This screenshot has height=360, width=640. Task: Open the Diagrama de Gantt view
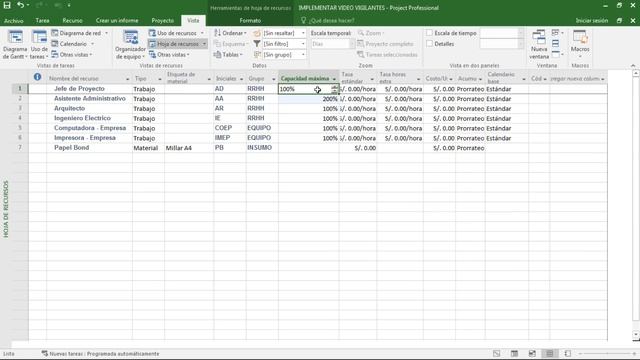tap(15, 45)
